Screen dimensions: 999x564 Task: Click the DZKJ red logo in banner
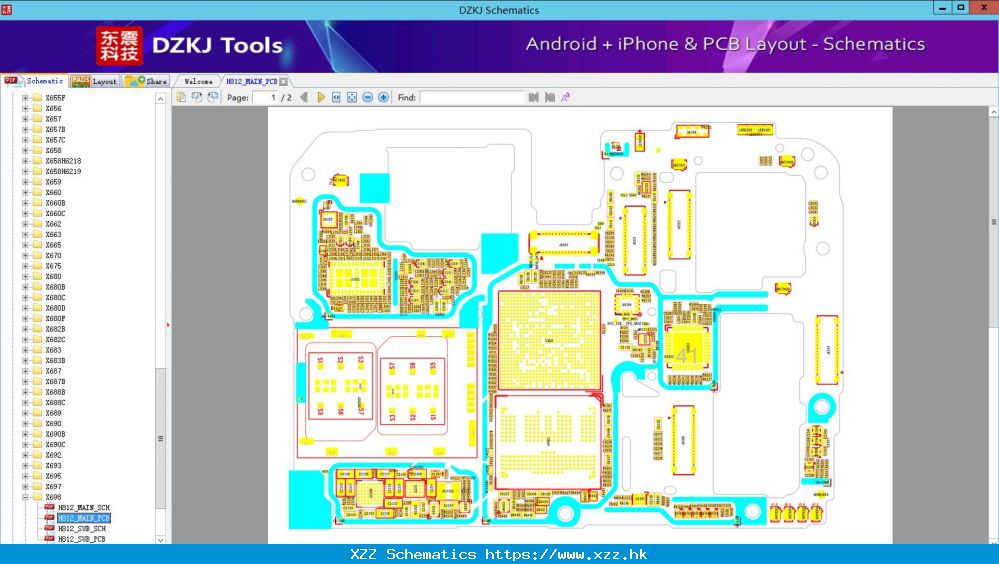click(119, 45)
